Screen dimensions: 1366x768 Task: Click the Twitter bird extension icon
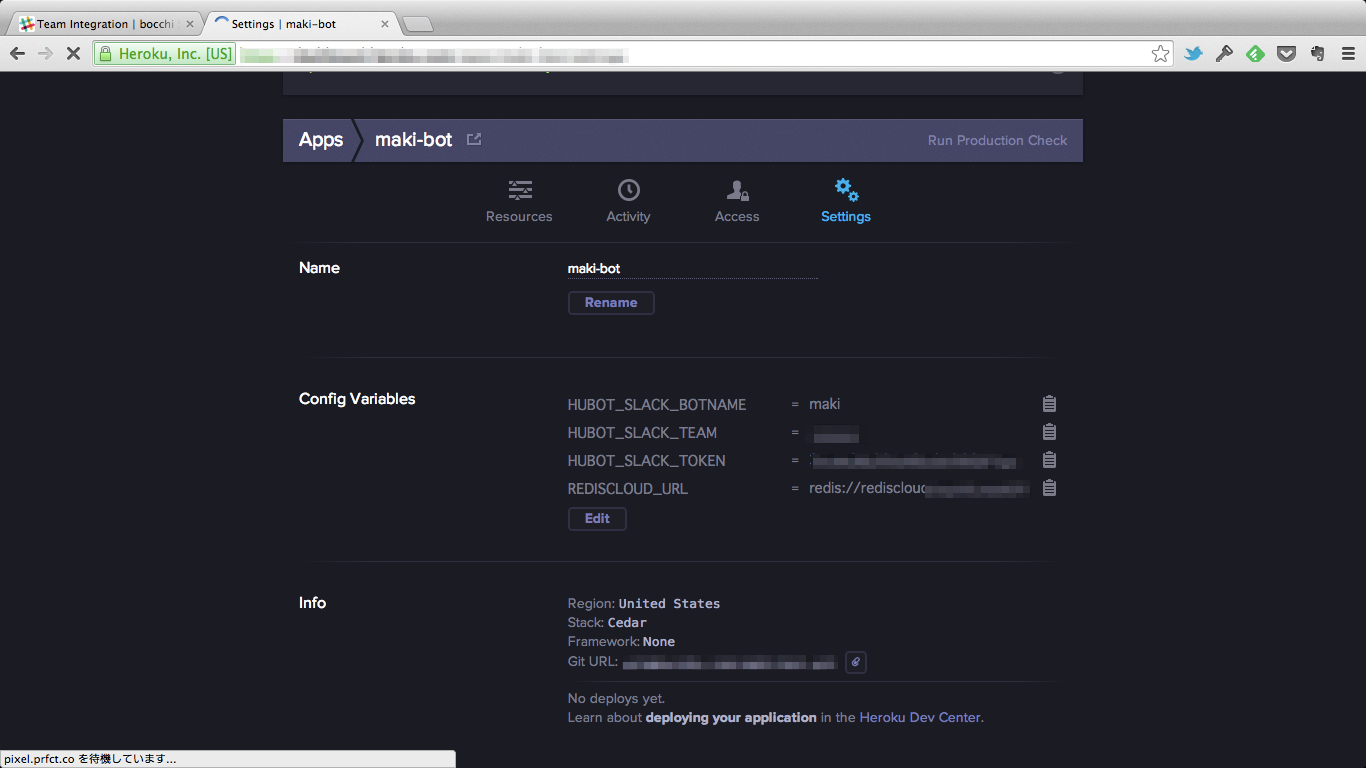click(1193, 54)
